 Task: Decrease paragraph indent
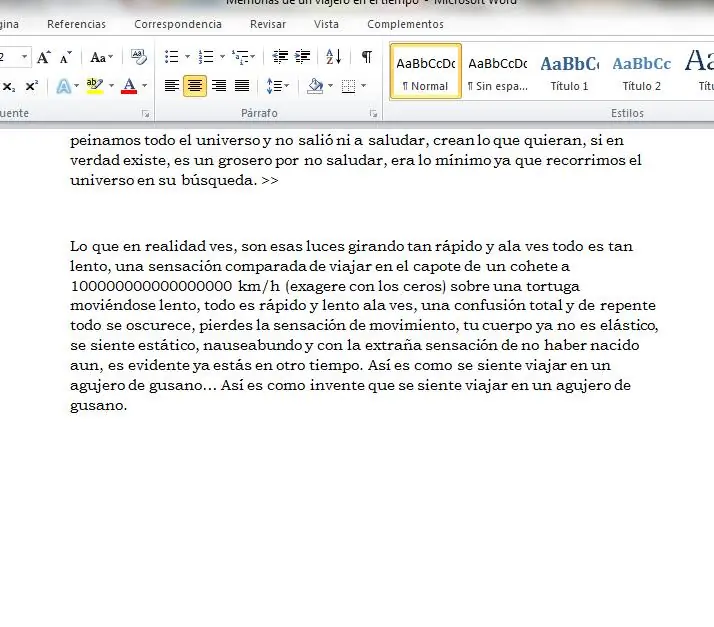click(x=280, y=57)
